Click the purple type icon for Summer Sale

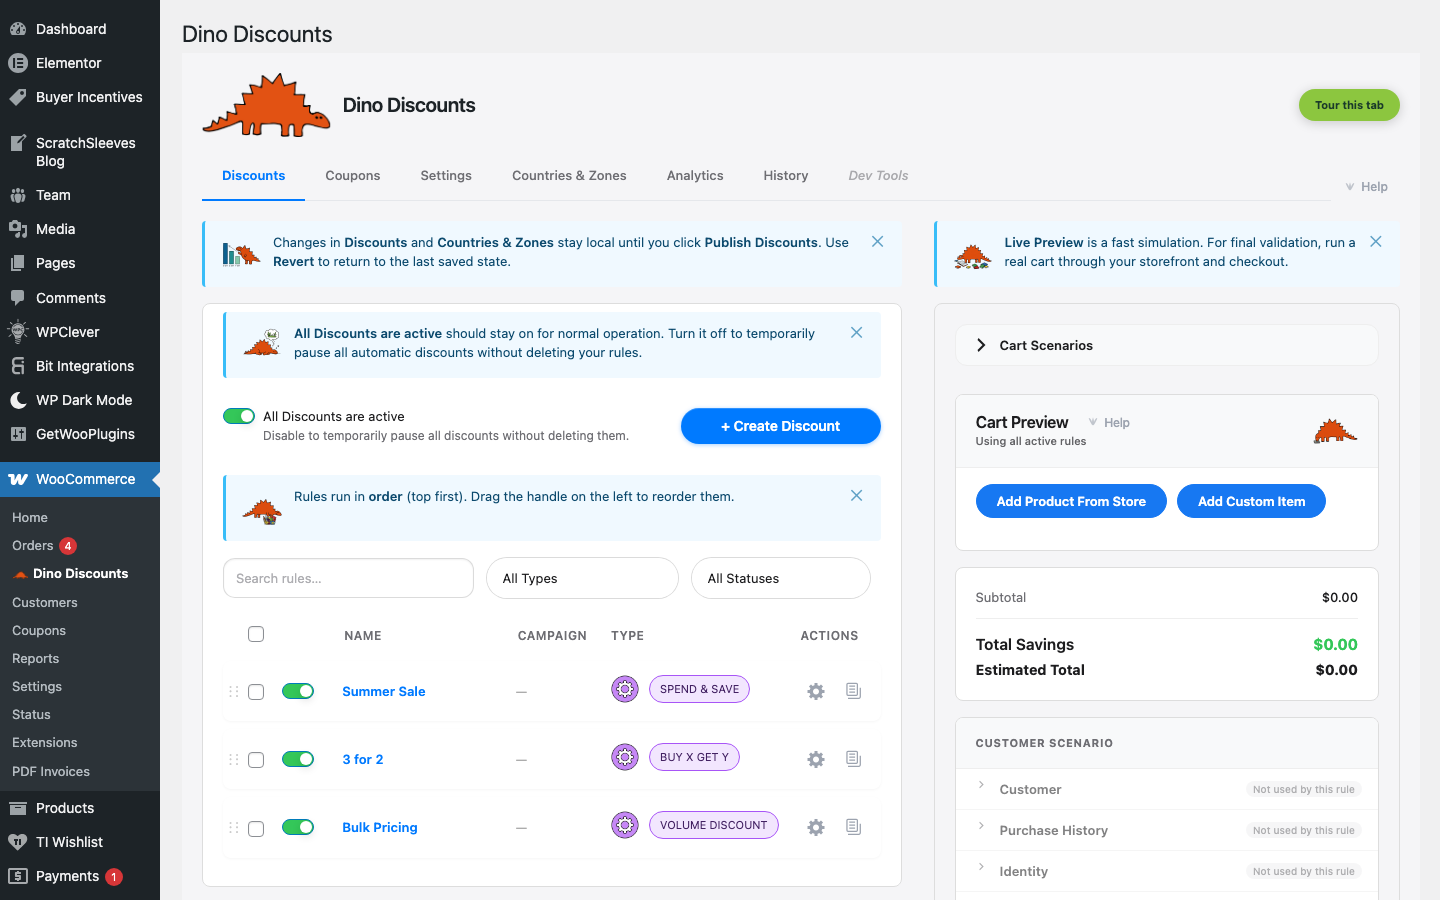point(625,689)
